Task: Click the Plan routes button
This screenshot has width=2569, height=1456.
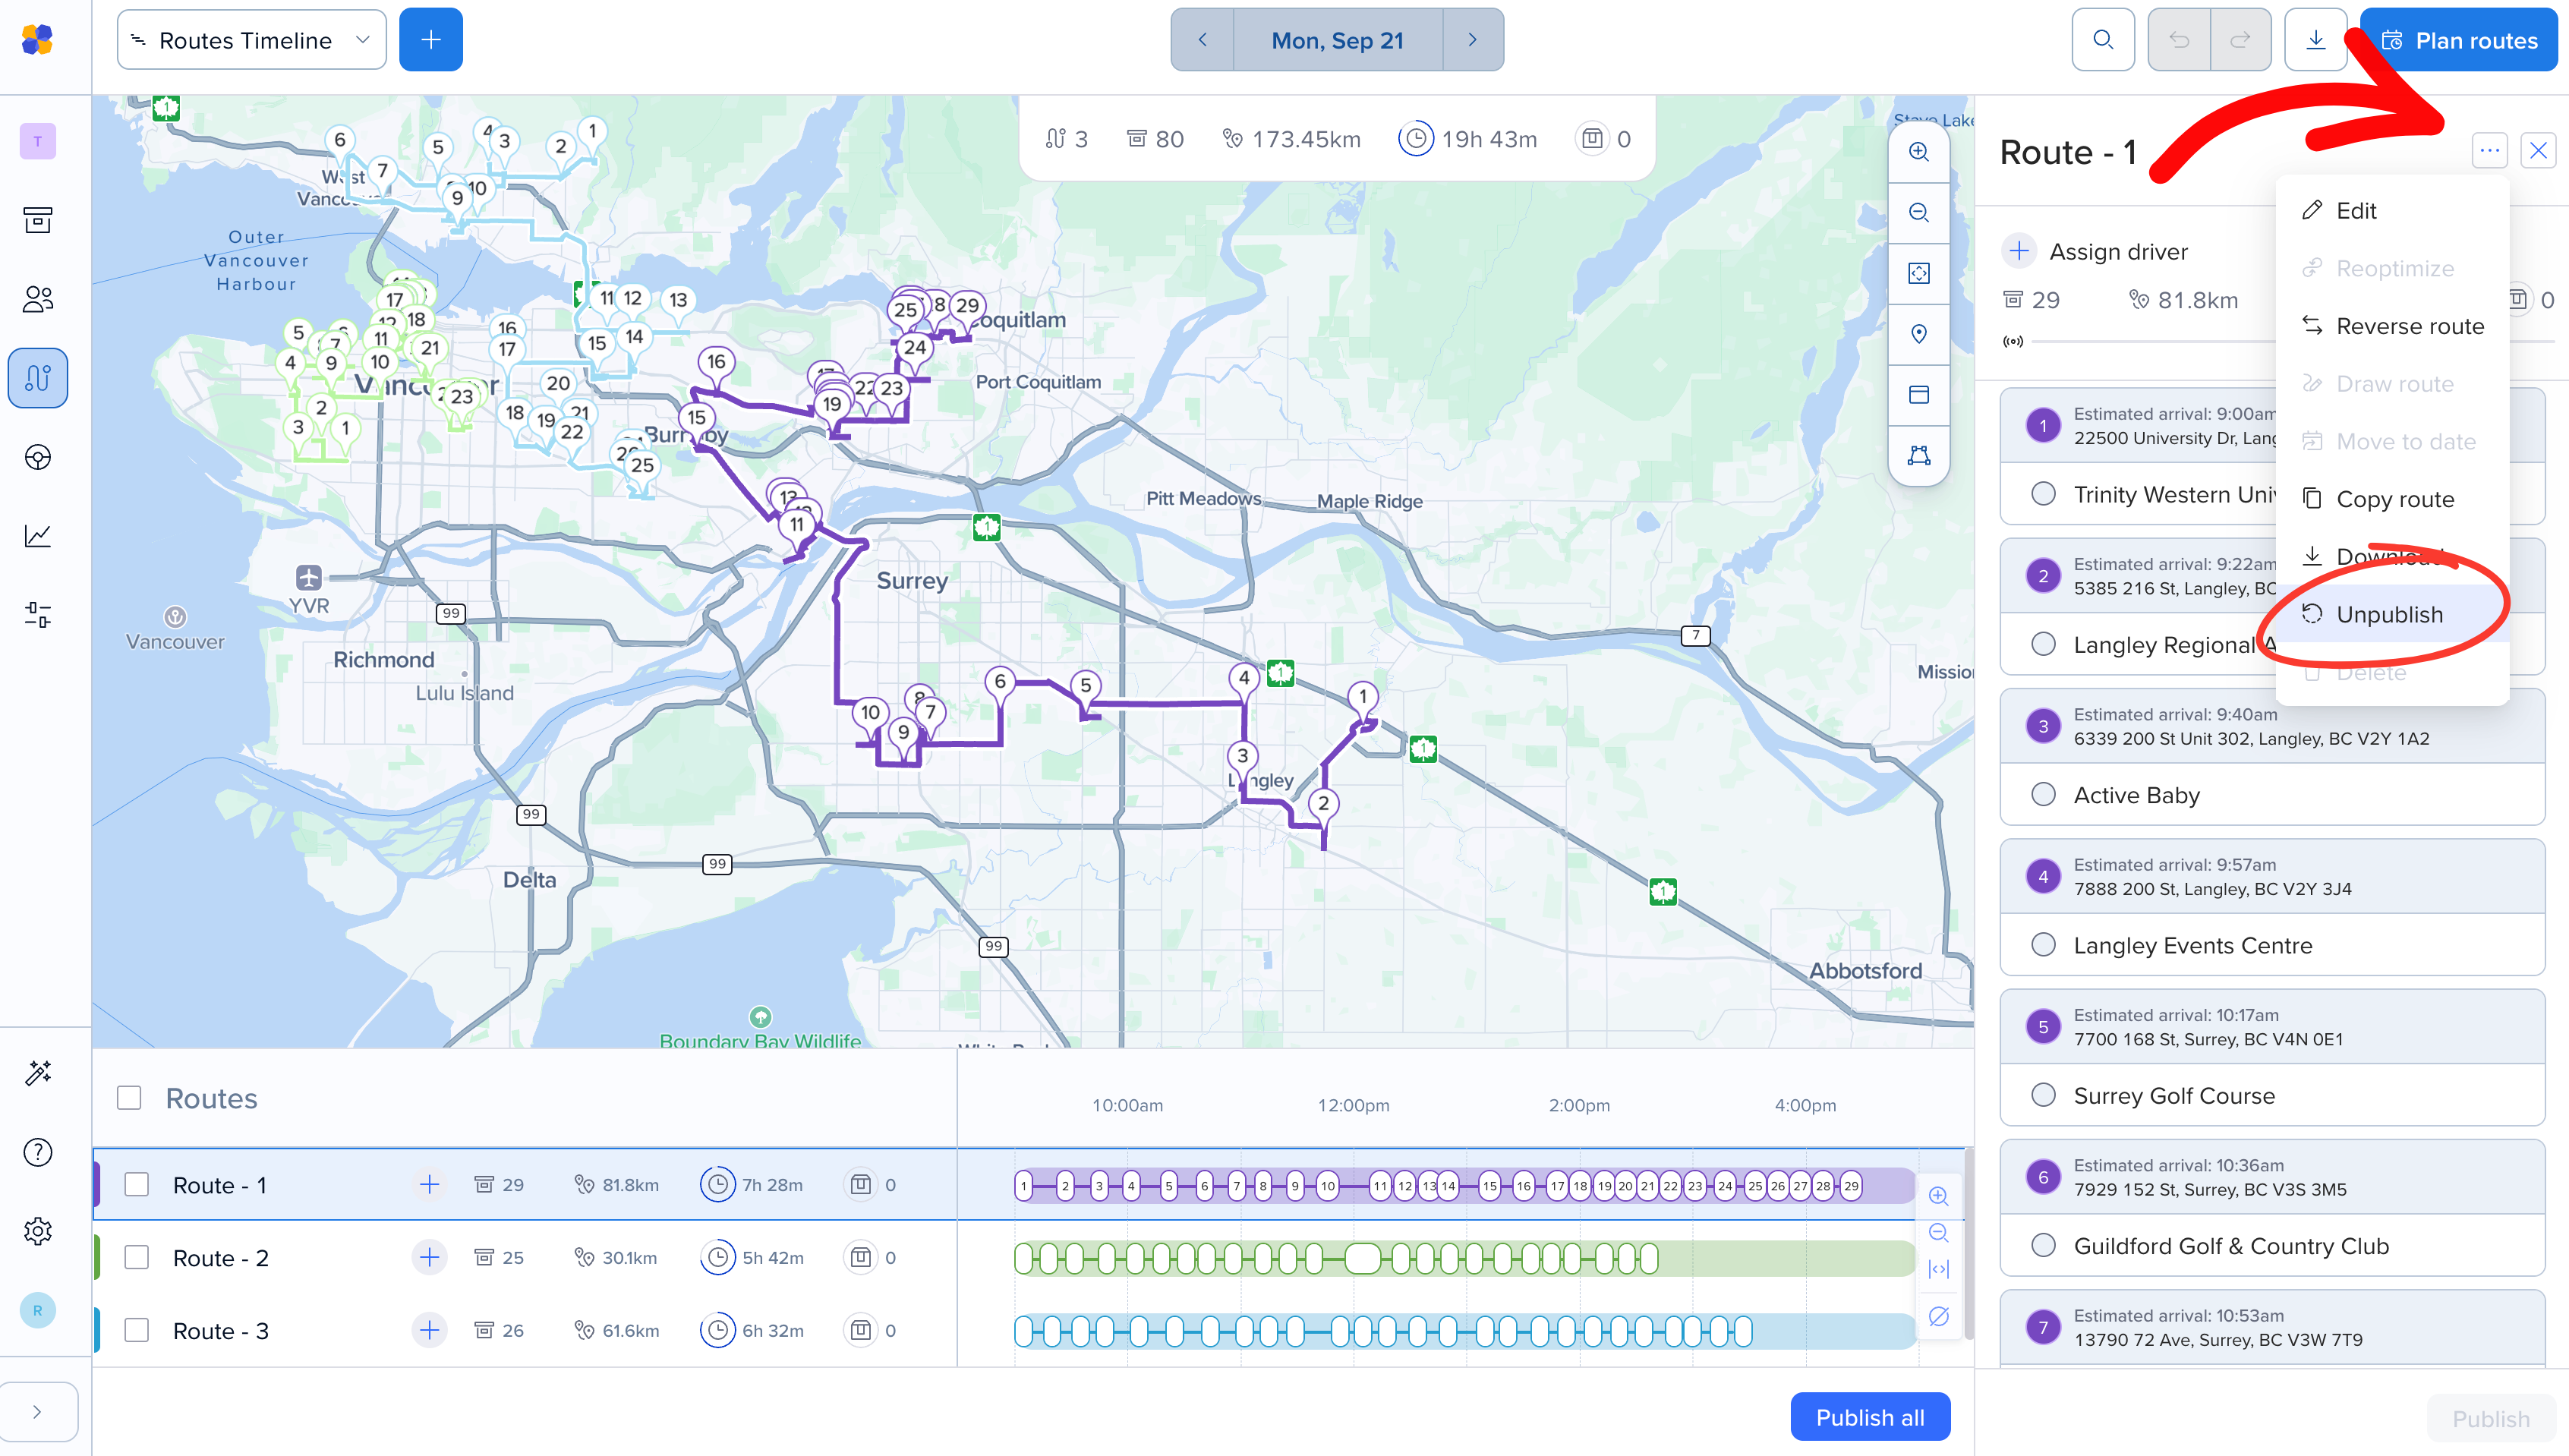Action: pyautogui.click(x=2458, y=40)
